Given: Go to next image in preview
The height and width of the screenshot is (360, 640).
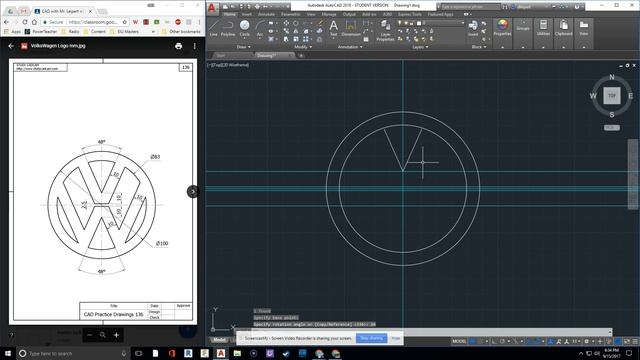Looking at the screenshot, I should [x=193, y=191].
